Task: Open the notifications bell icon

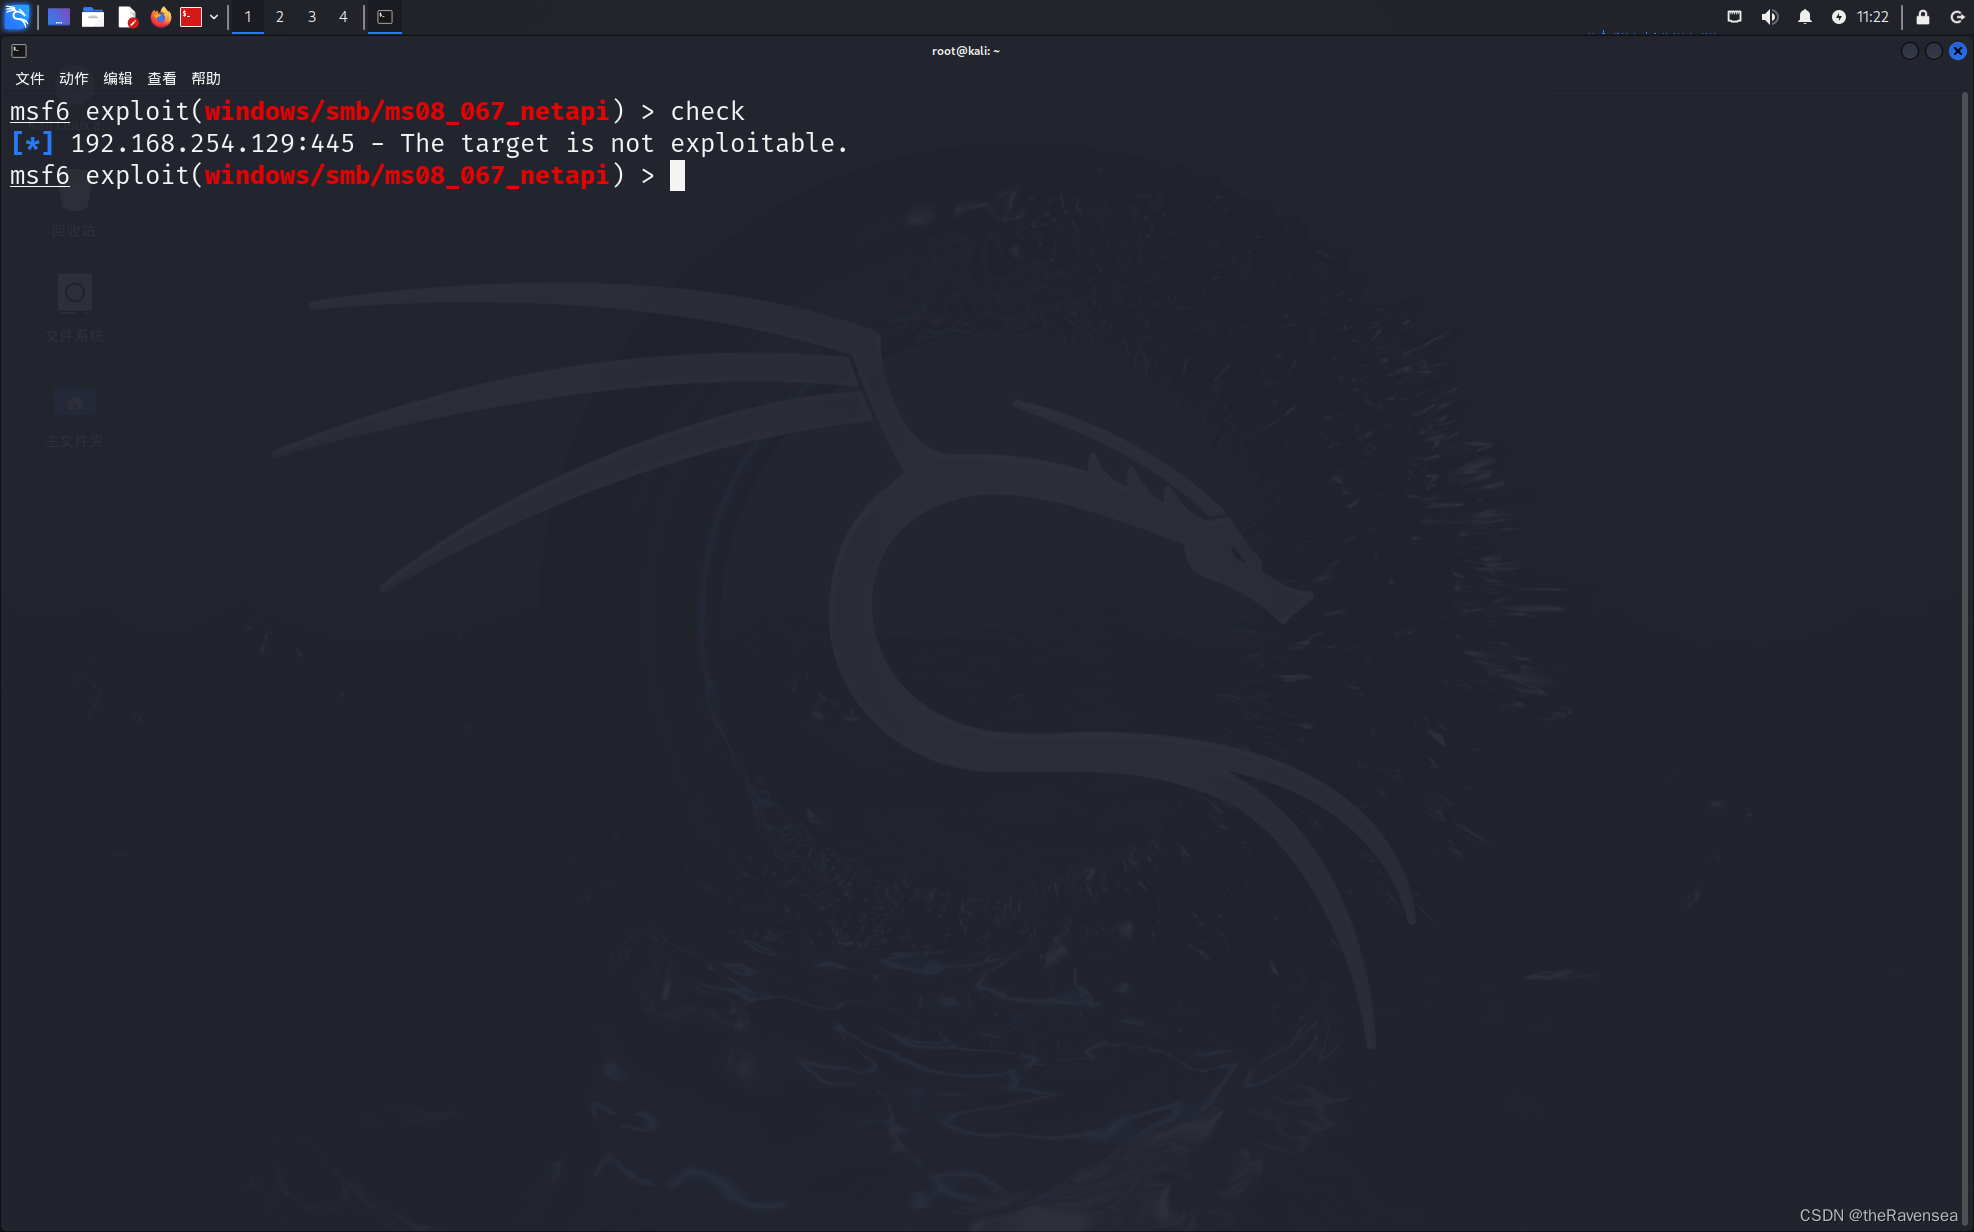Action: [1805, 17]
